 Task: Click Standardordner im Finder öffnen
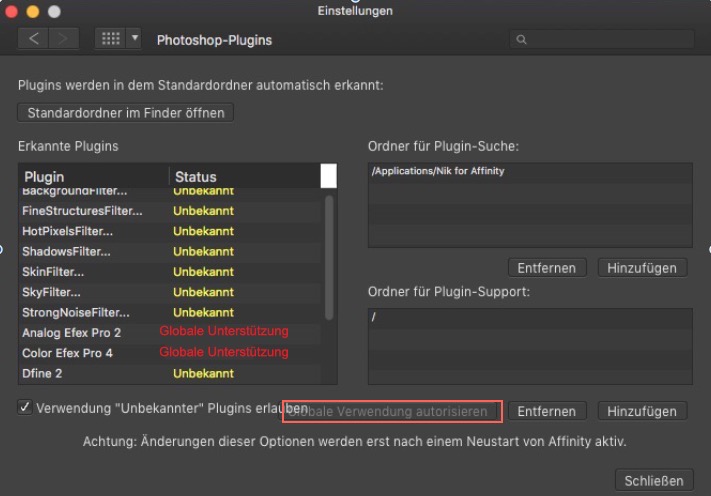pos(126,113)
